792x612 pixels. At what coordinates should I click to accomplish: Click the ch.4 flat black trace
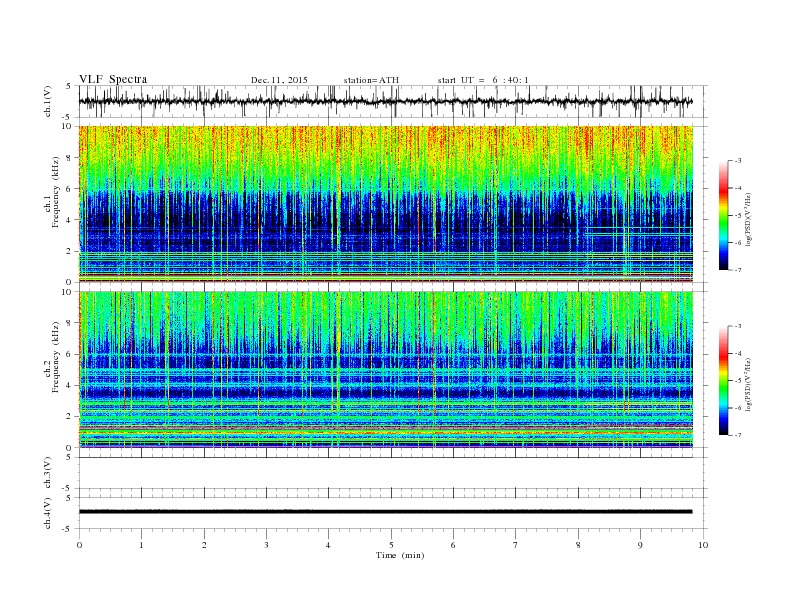point(385,512)
